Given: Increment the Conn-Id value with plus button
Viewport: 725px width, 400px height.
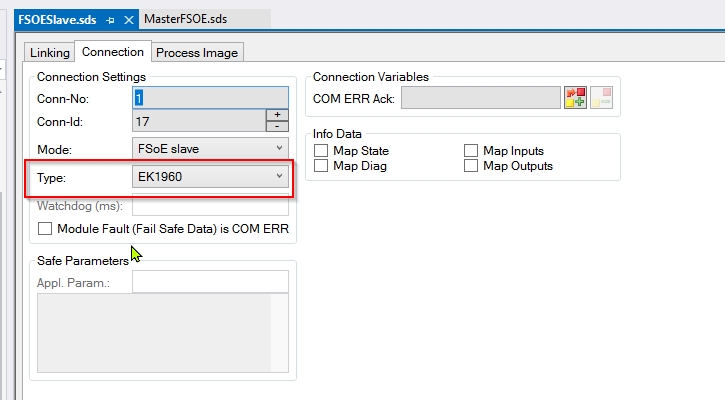Looking at the screenshot, I should click(277, 115).
